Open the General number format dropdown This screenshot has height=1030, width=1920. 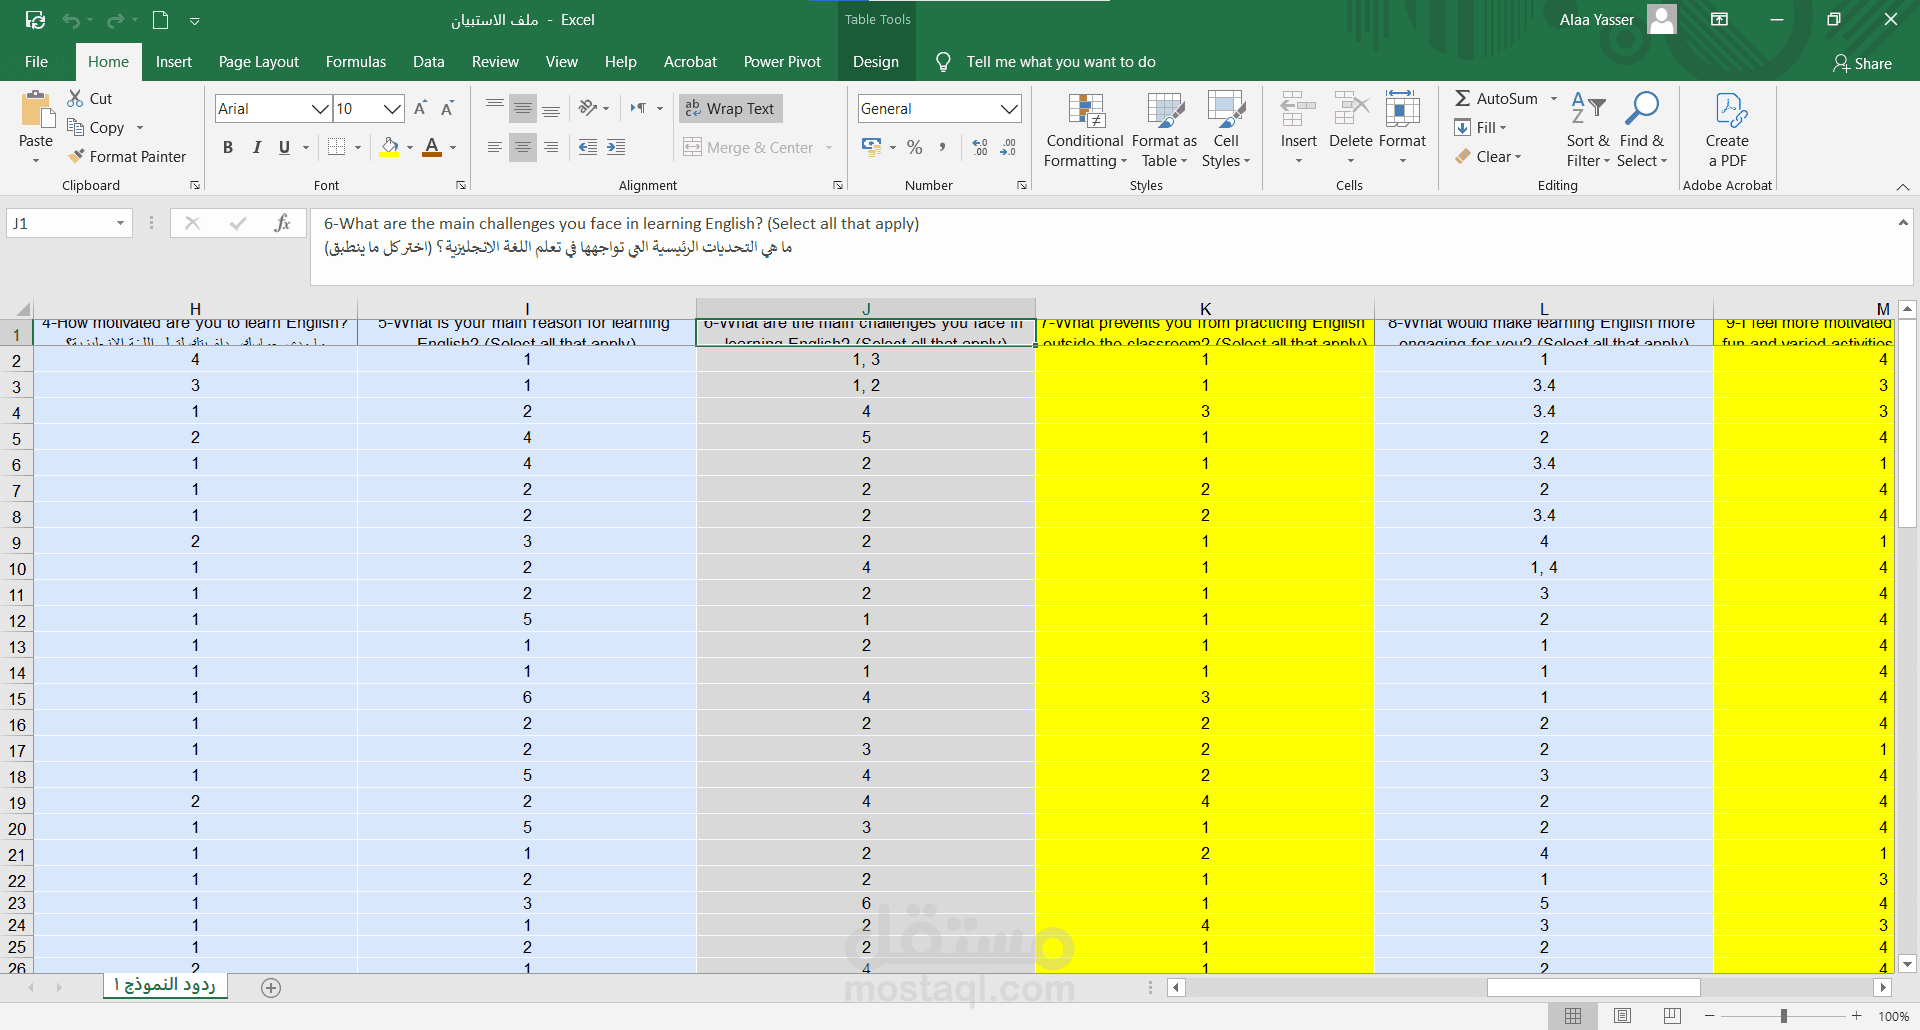tap(1009, 108)
